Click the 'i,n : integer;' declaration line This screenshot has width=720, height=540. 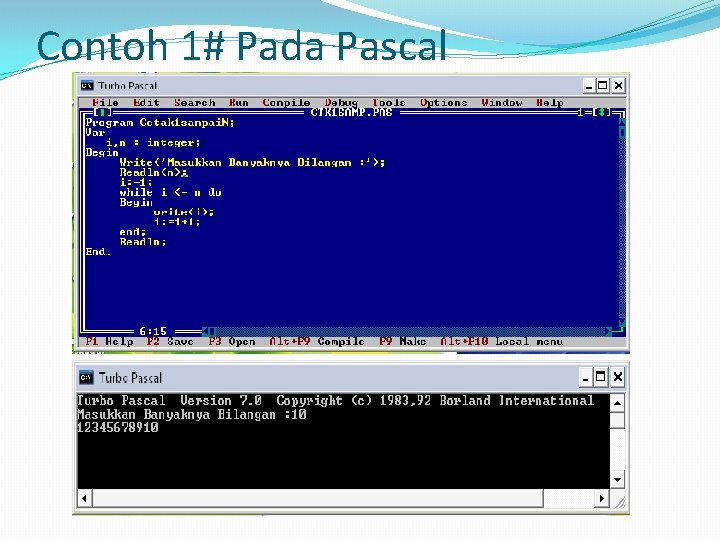click(153, 142)
